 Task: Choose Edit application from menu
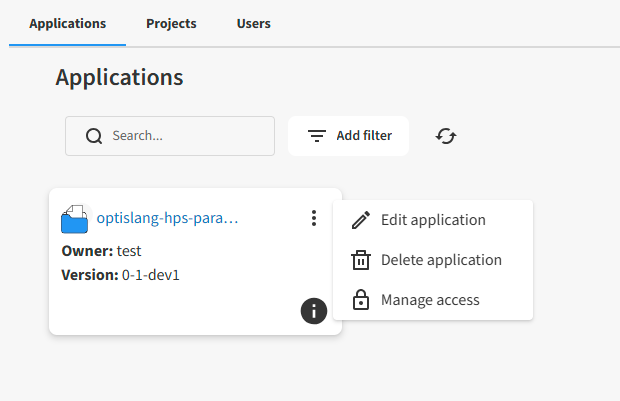[433, 220]
